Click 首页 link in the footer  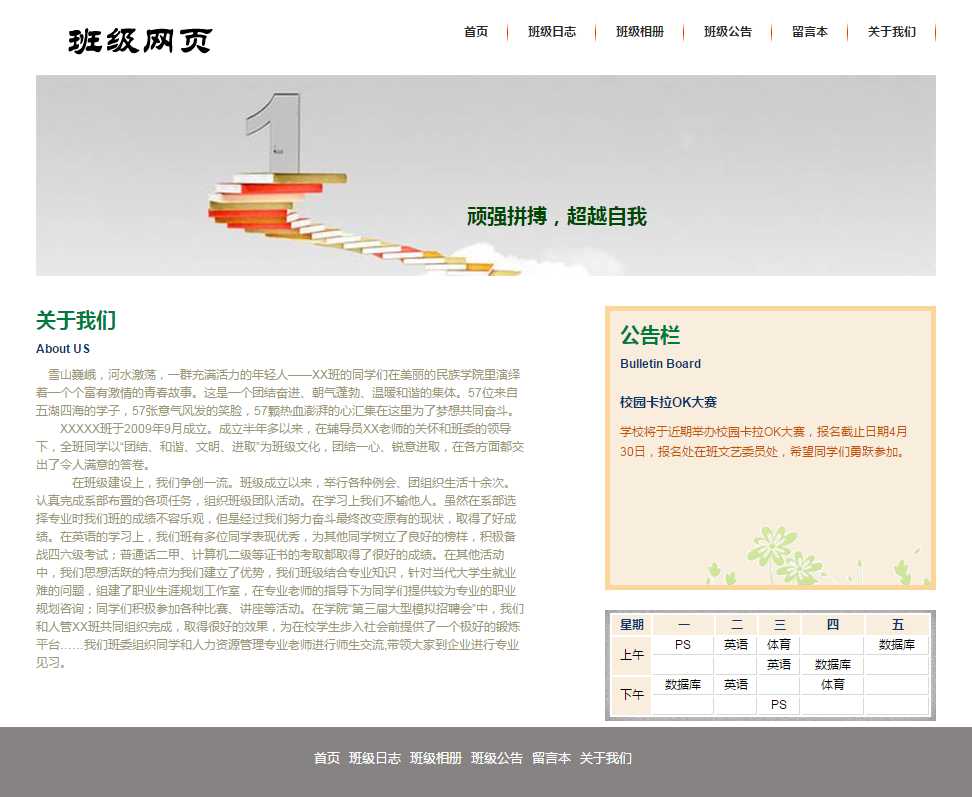tap(327, 758)
